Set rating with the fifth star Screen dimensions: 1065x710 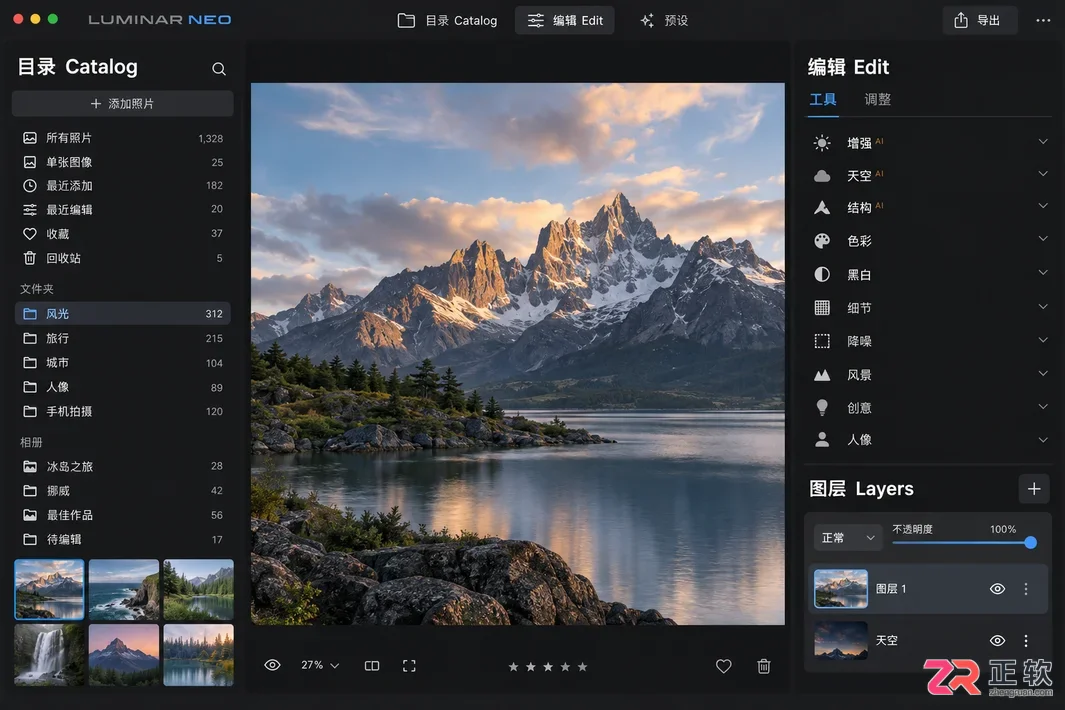[582, 667]
